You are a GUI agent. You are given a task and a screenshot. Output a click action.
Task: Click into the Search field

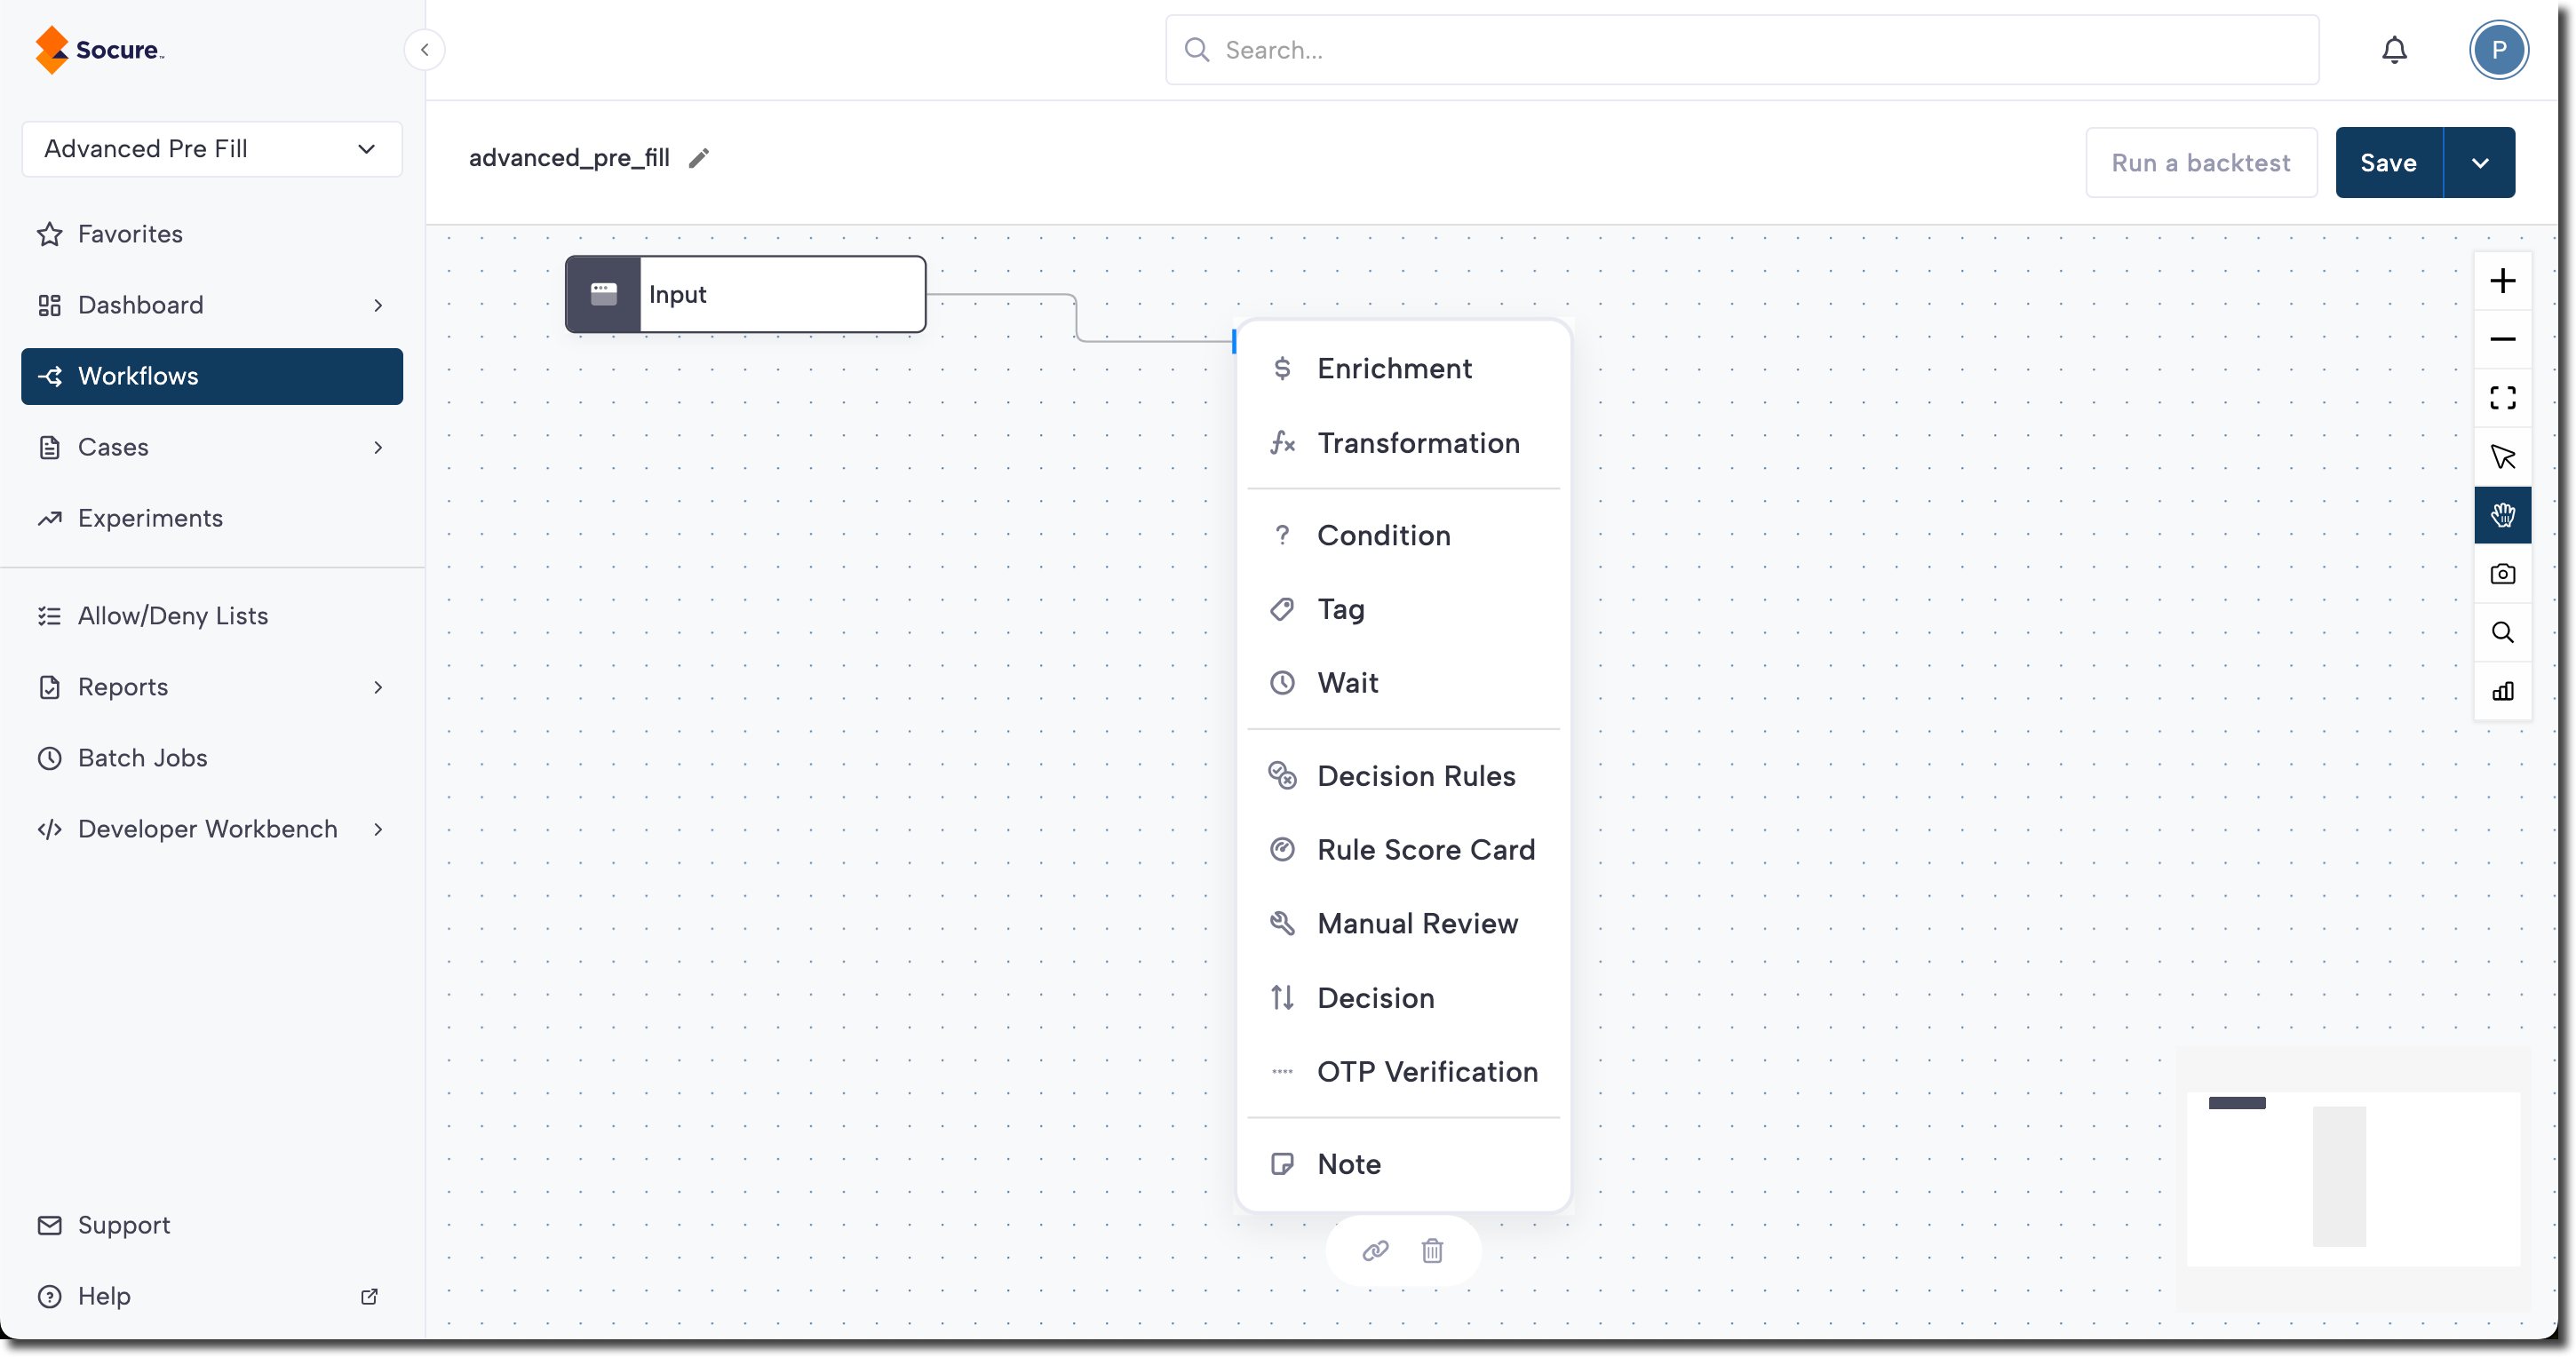1740,50
